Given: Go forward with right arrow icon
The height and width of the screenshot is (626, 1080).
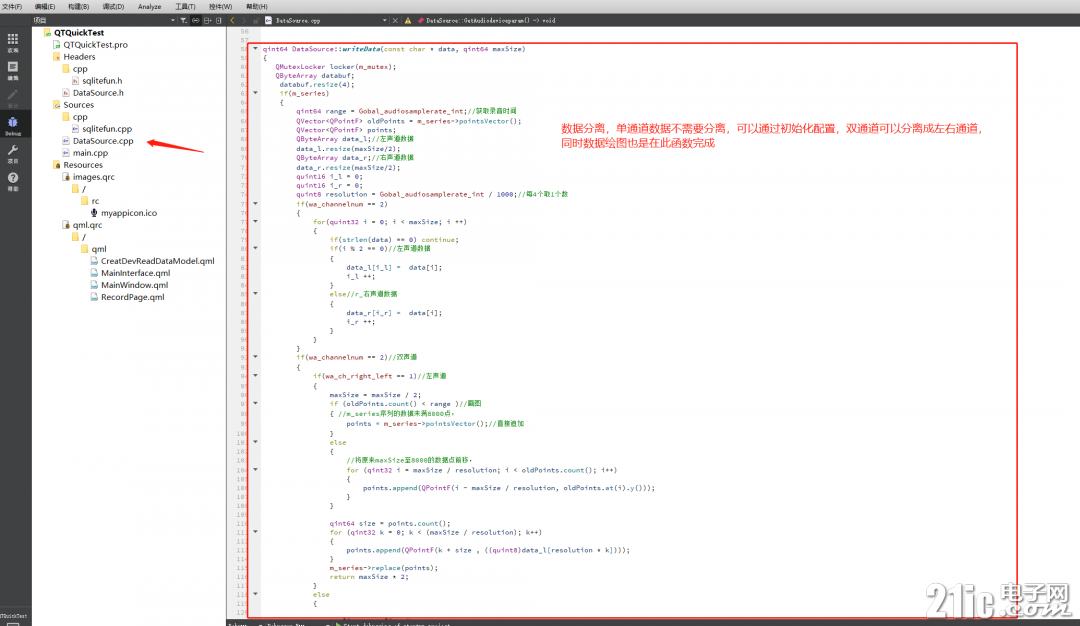Looking at the screenshot, I should click(x=244, y=21).
